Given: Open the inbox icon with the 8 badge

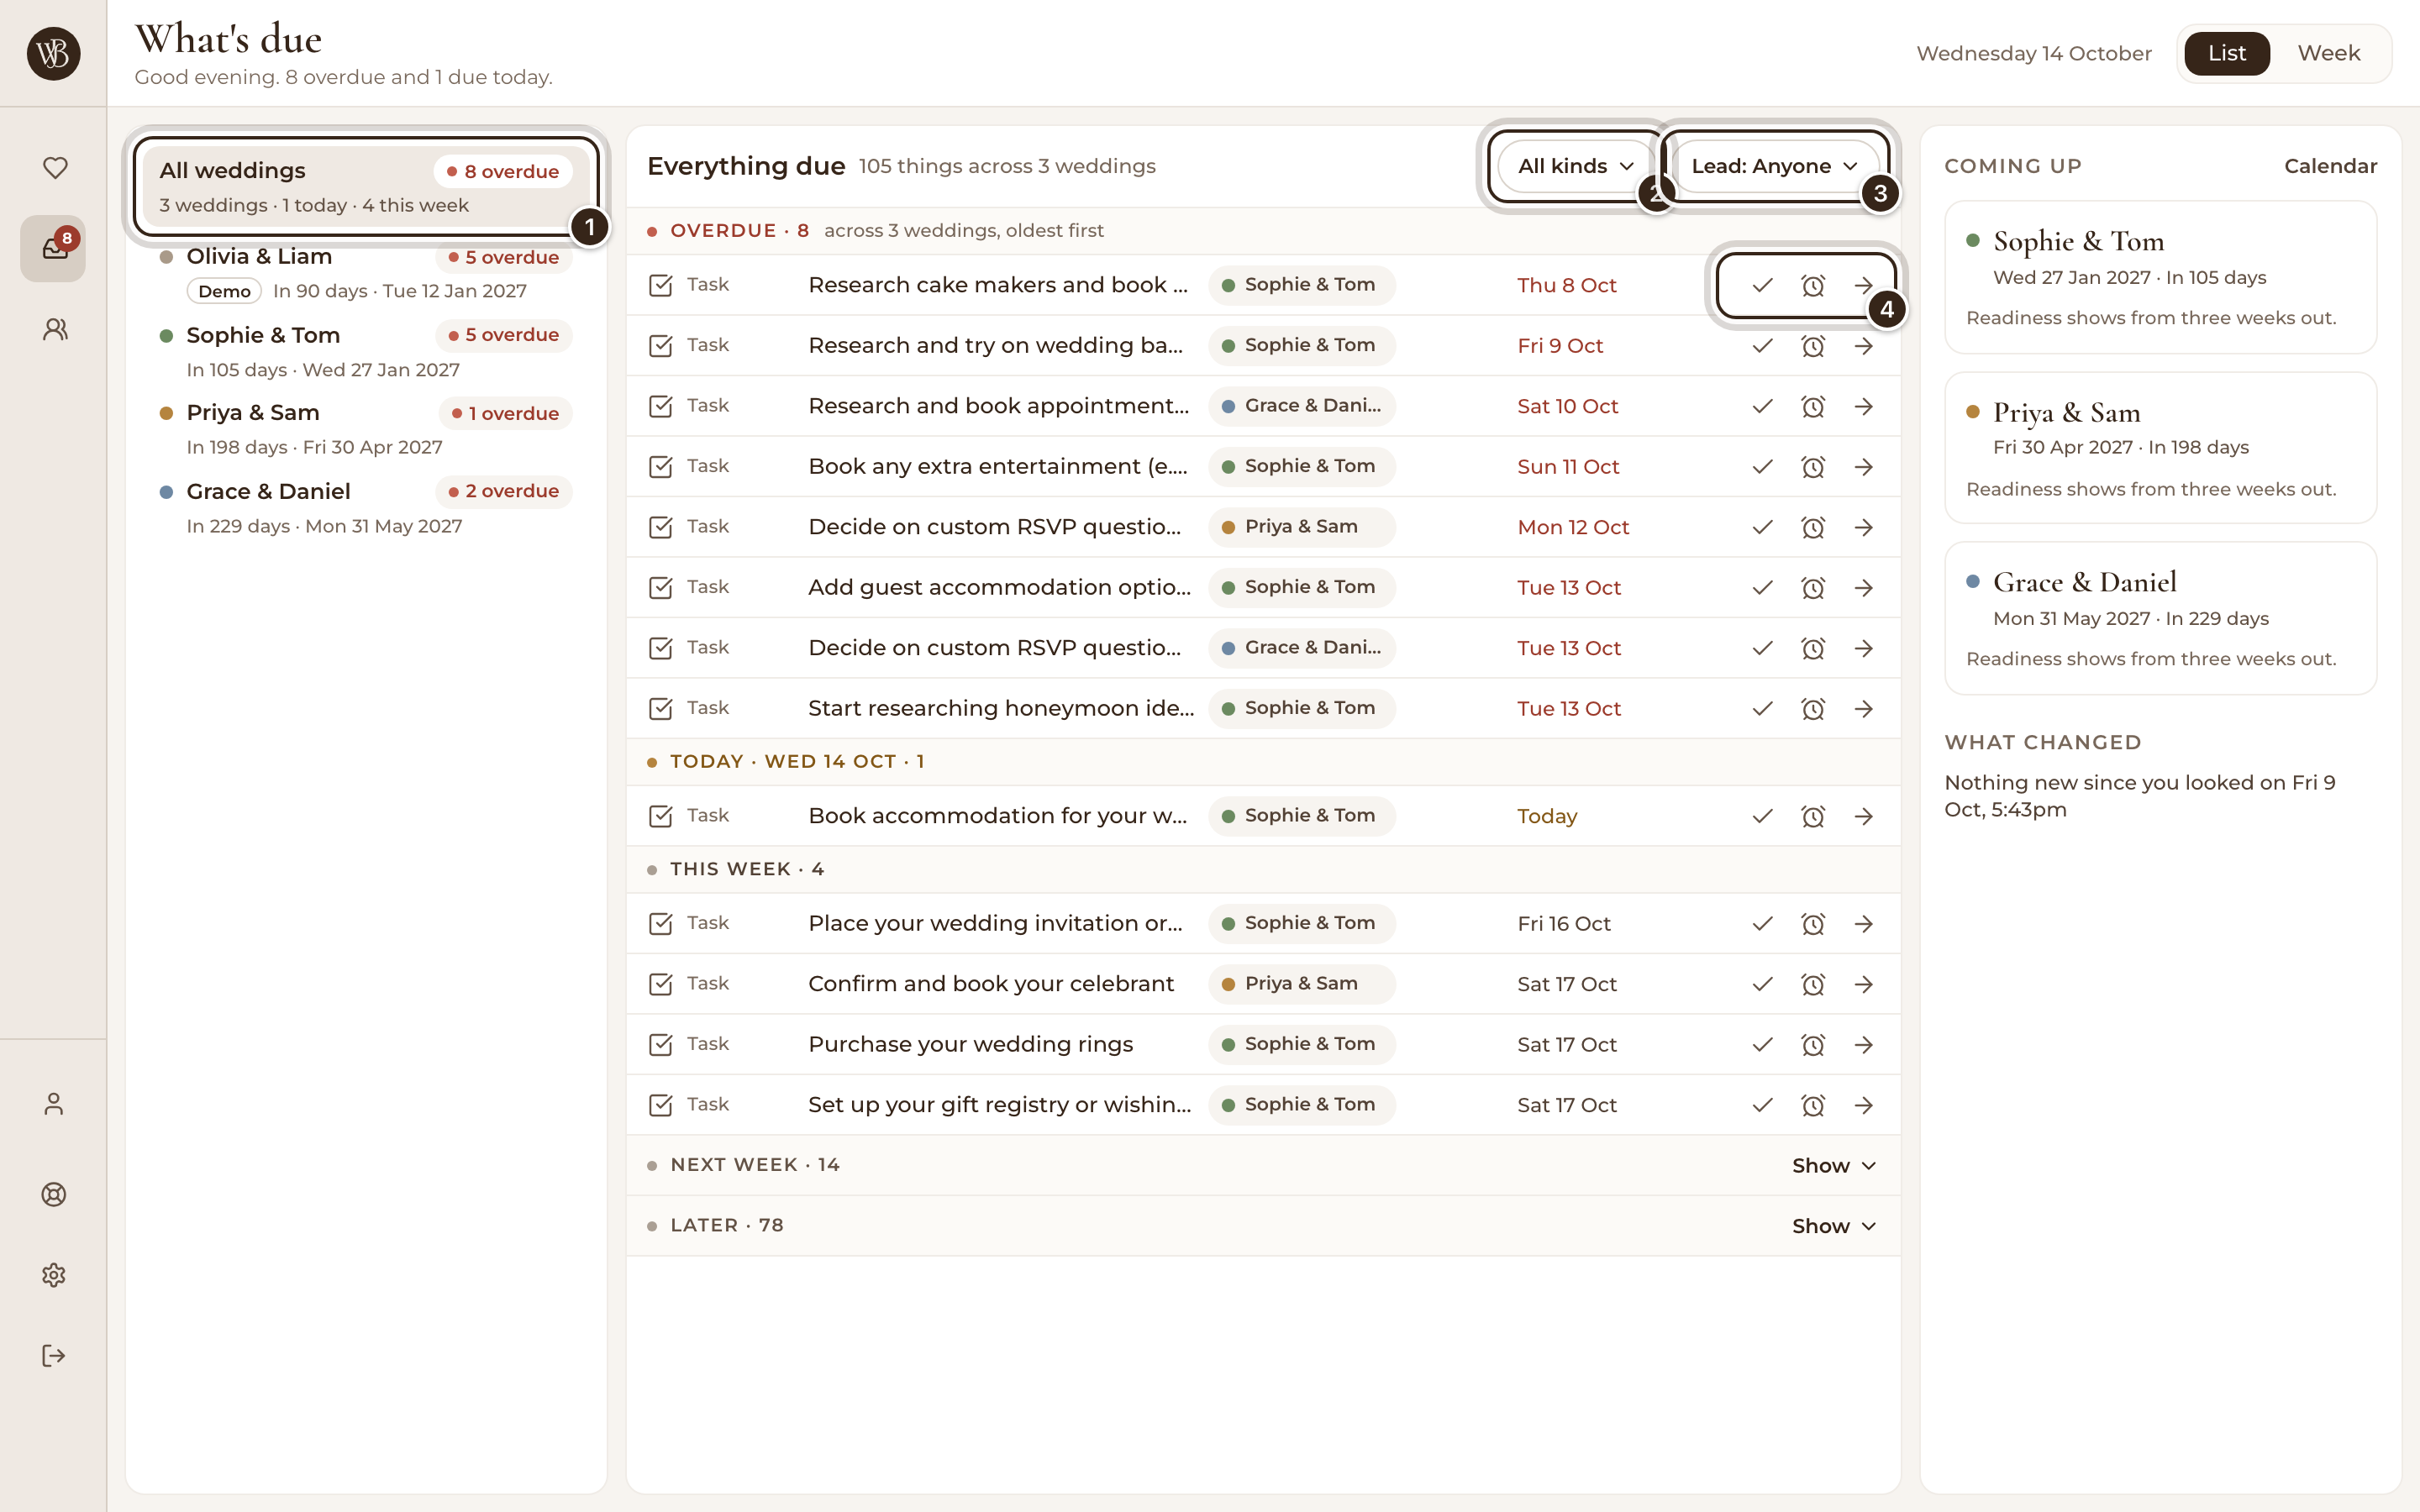Looking at the screenshot, I should [54, 248].
